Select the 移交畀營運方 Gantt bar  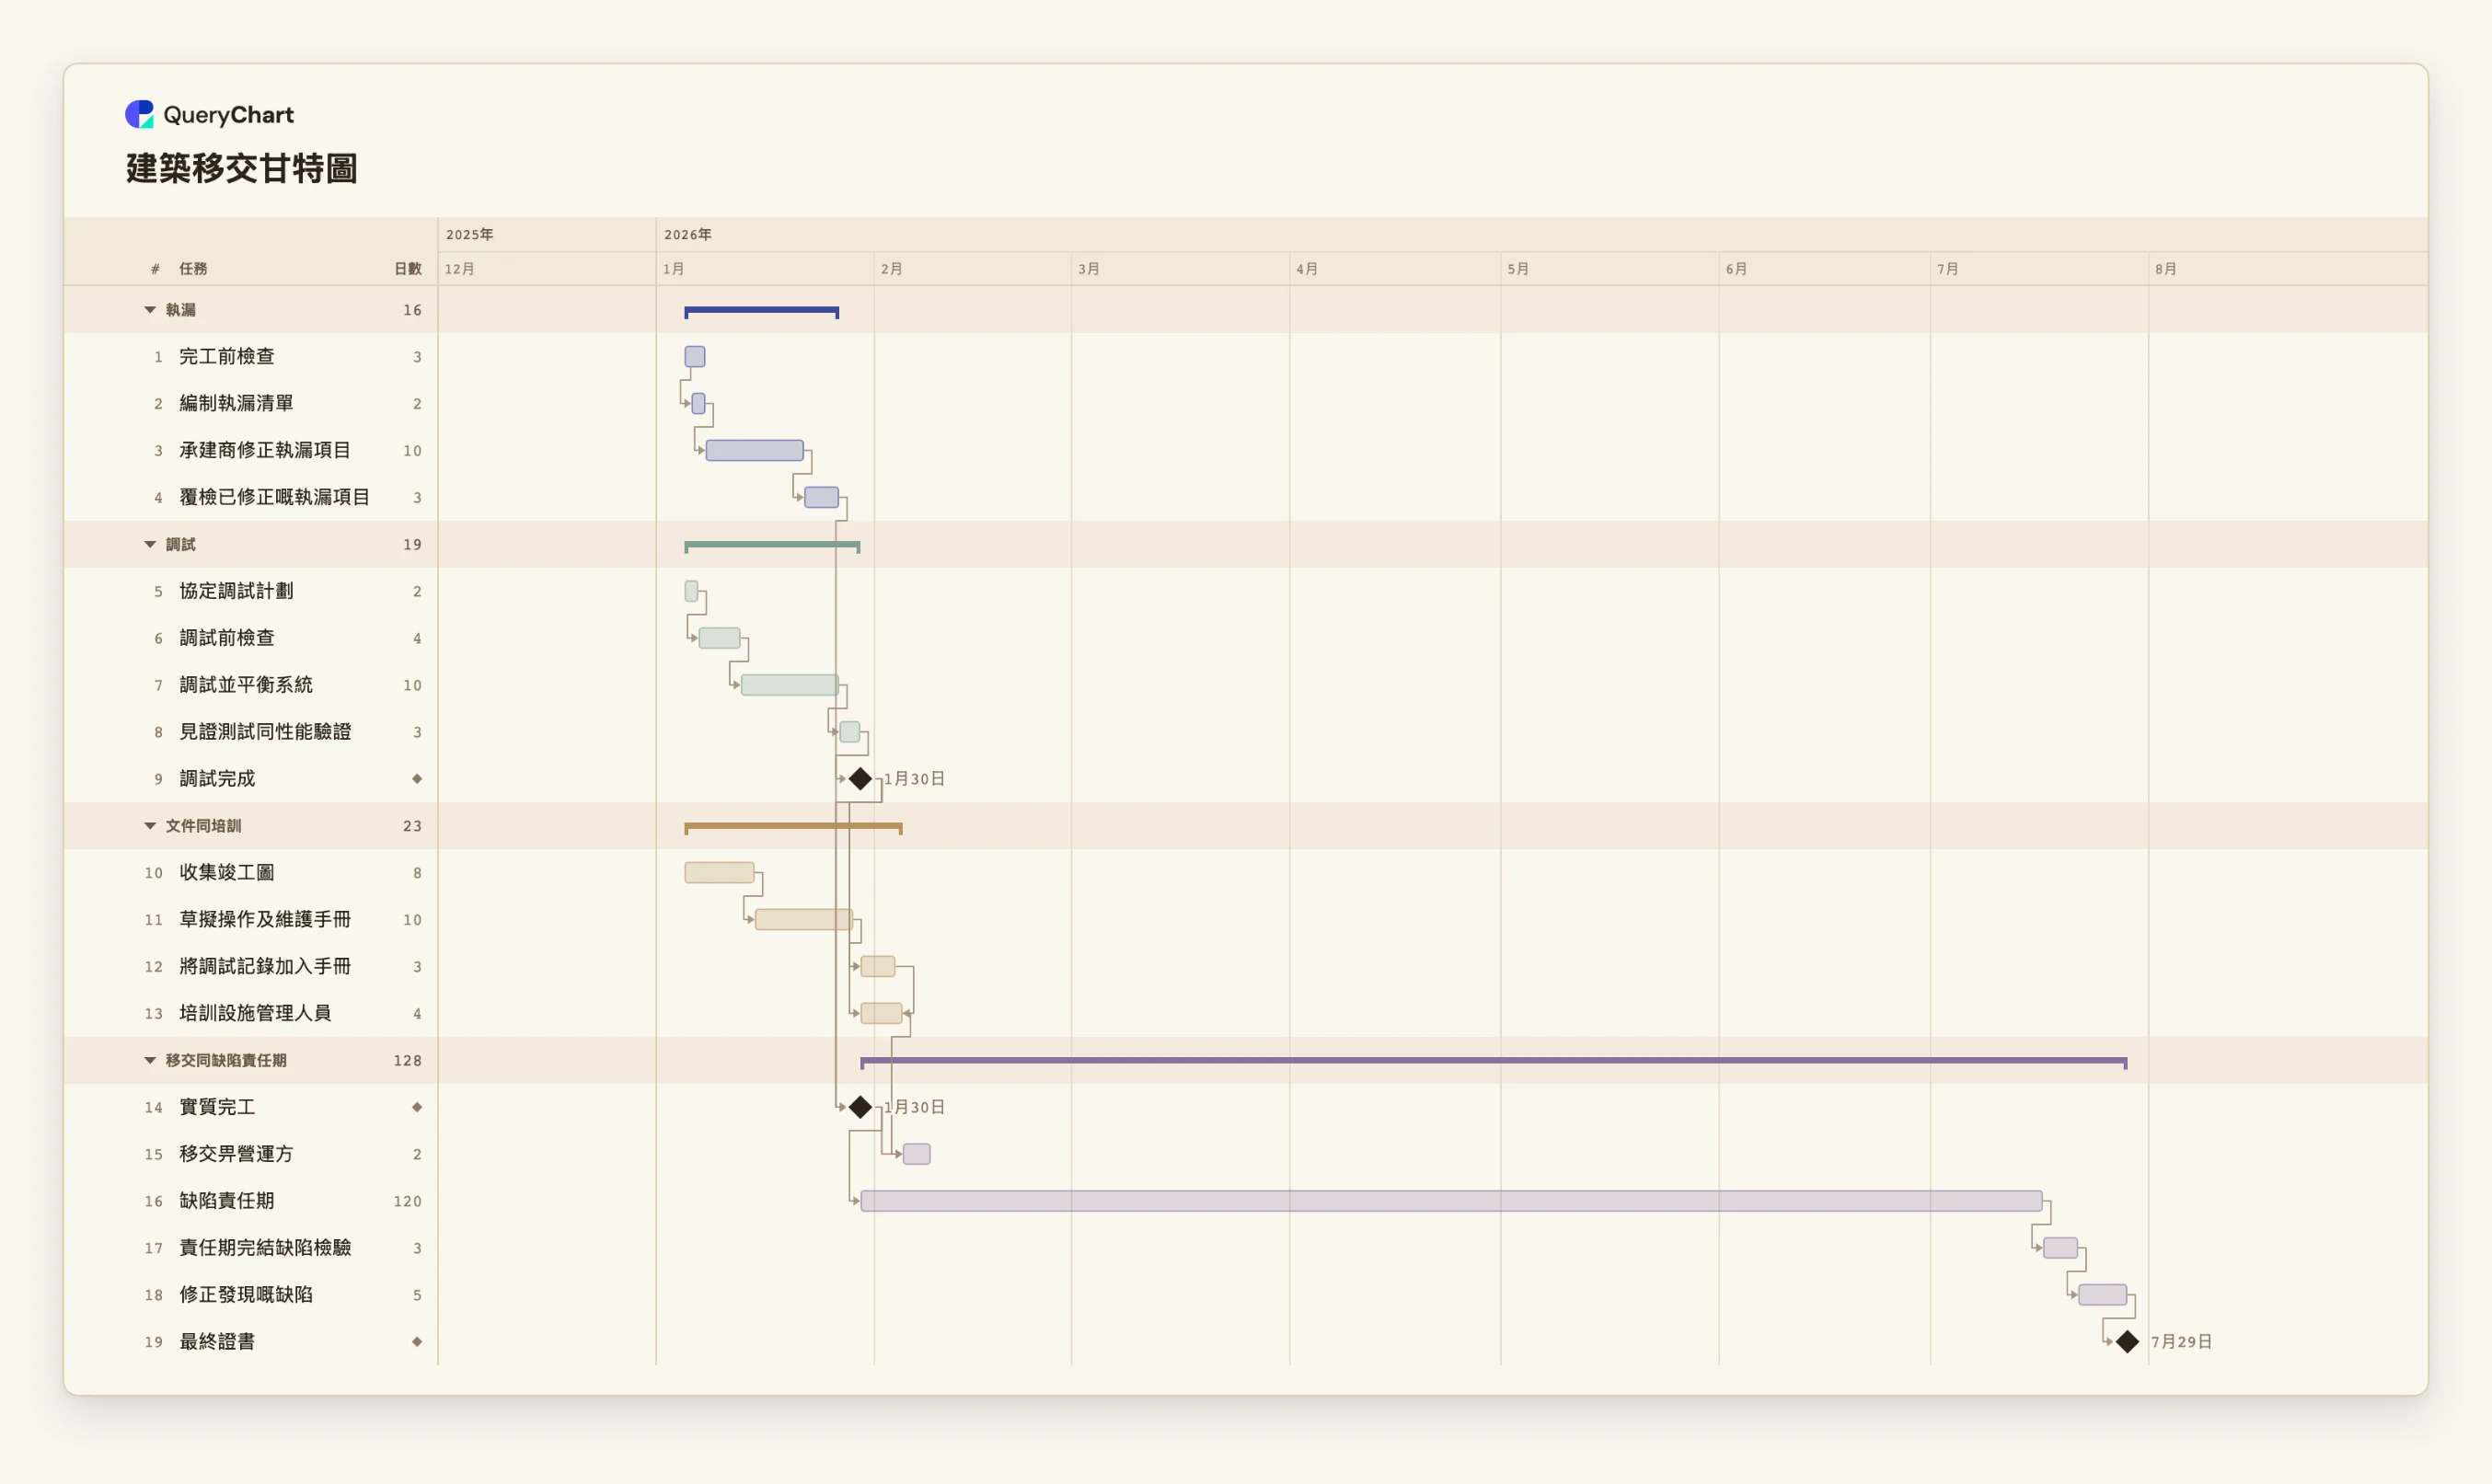[x=917, y=1154]
